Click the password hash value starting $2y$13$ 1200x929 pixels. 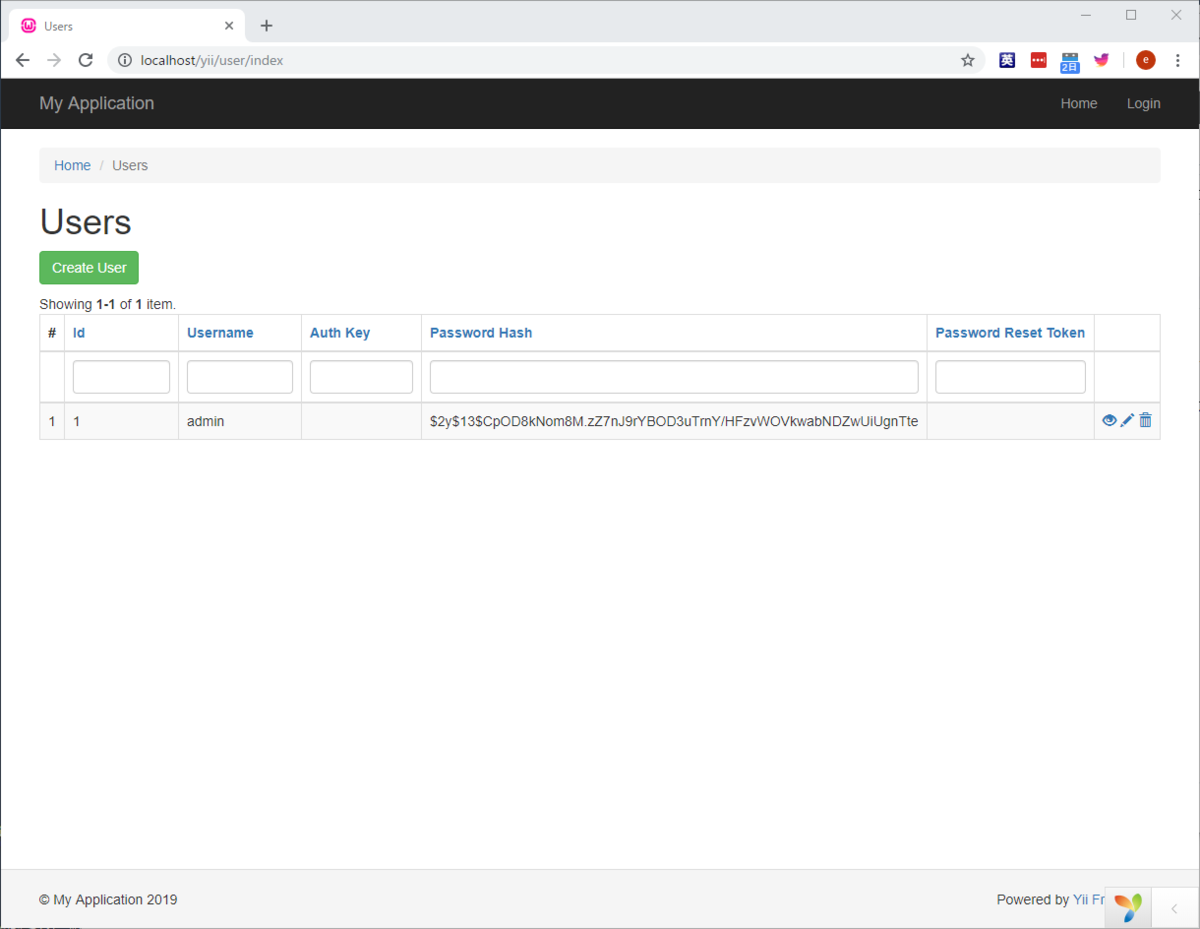pyautogui.click(x=674, y=421)
